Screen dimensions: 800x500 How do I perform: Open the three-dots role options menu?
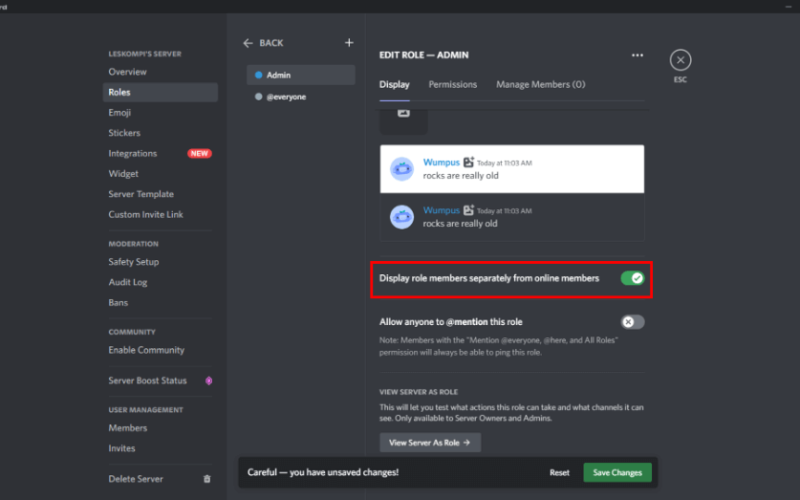coord(637,55)
